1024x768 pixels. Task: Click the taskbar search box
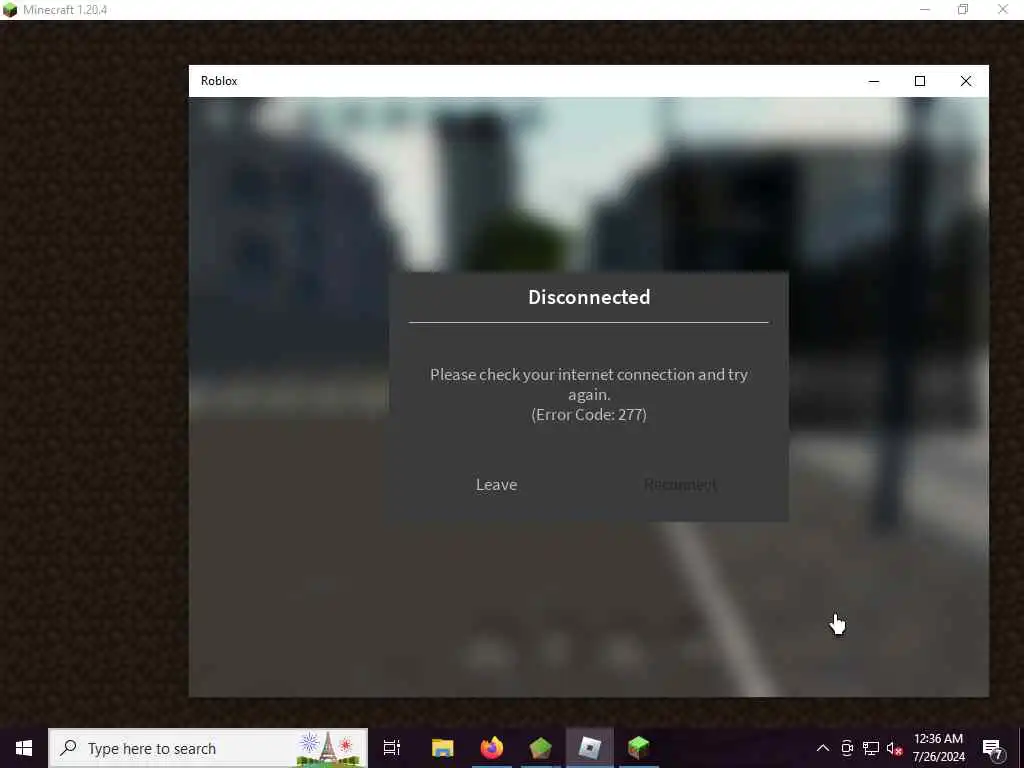point(208,748)
